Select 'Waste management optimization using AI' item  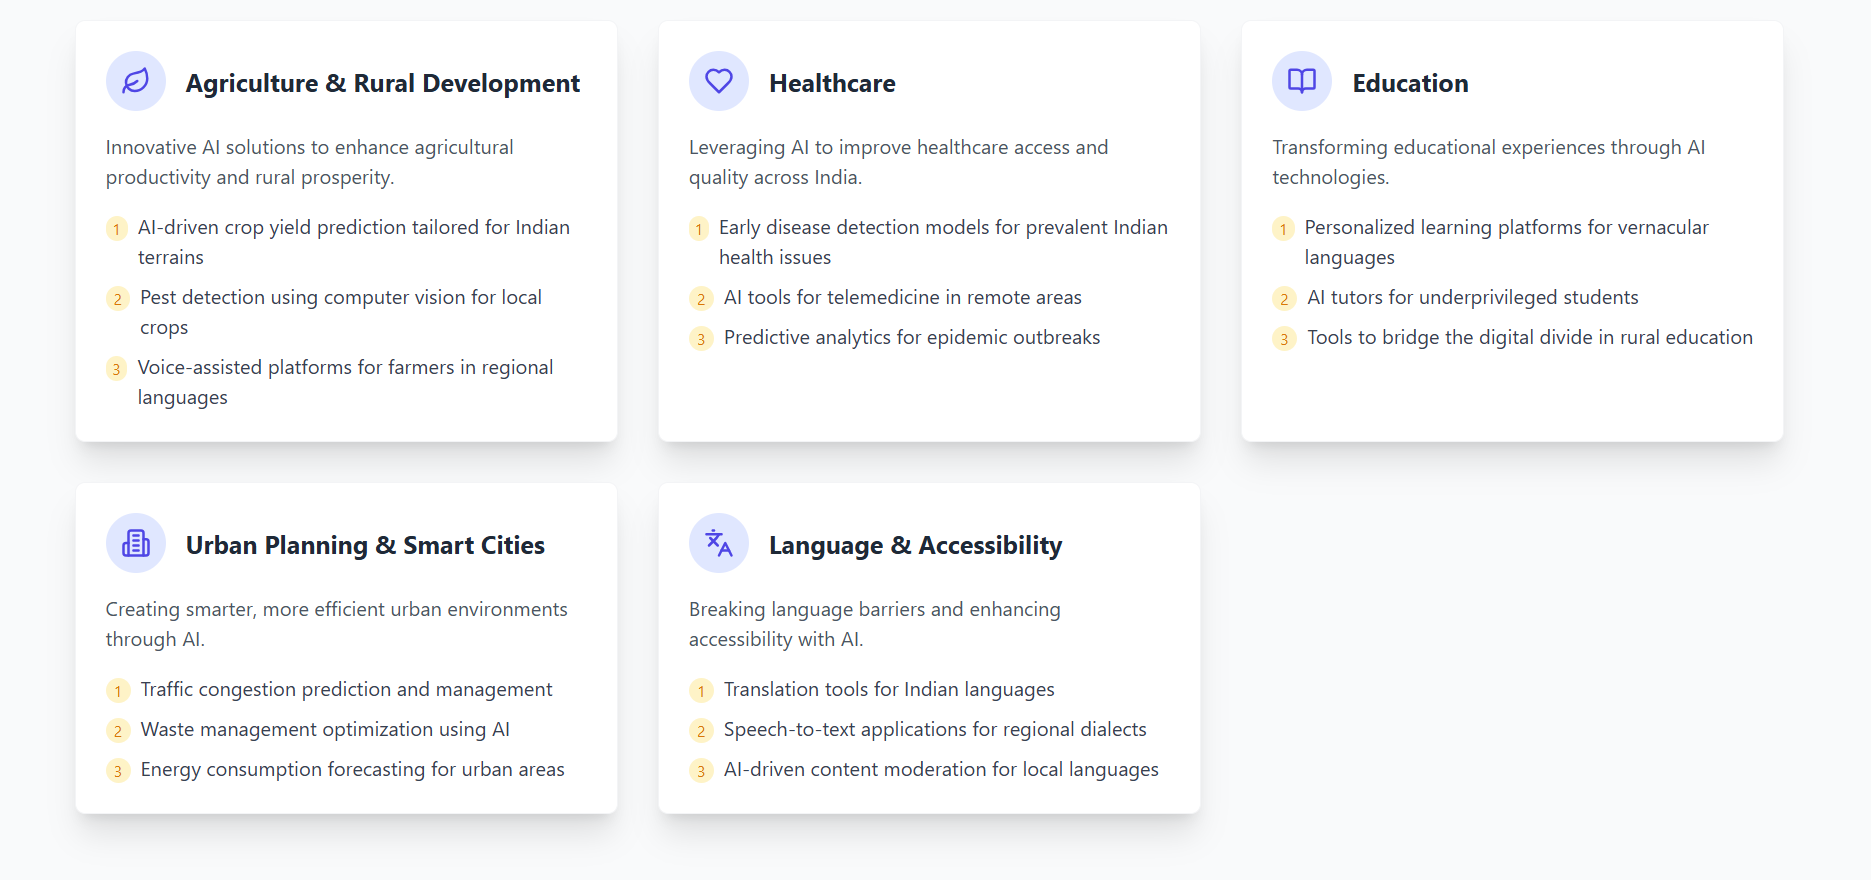point(325,729)
